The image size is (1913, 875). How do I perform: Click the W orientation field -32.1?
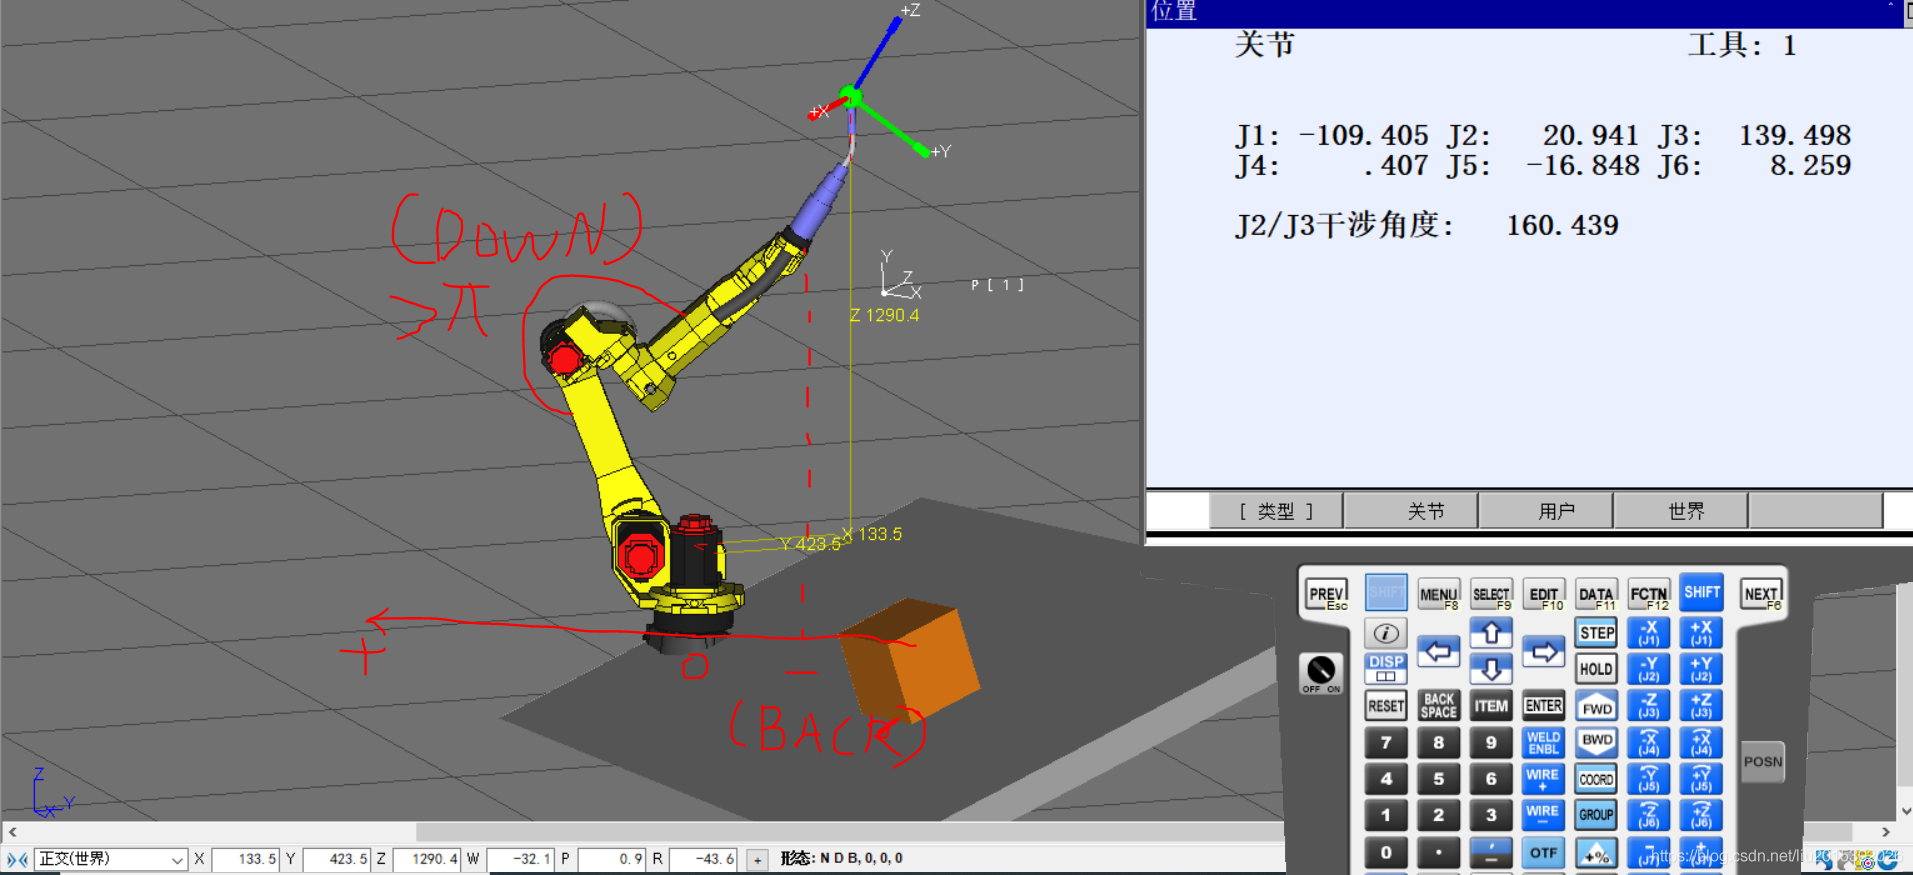pyautogui.click(x=520, y=859)
